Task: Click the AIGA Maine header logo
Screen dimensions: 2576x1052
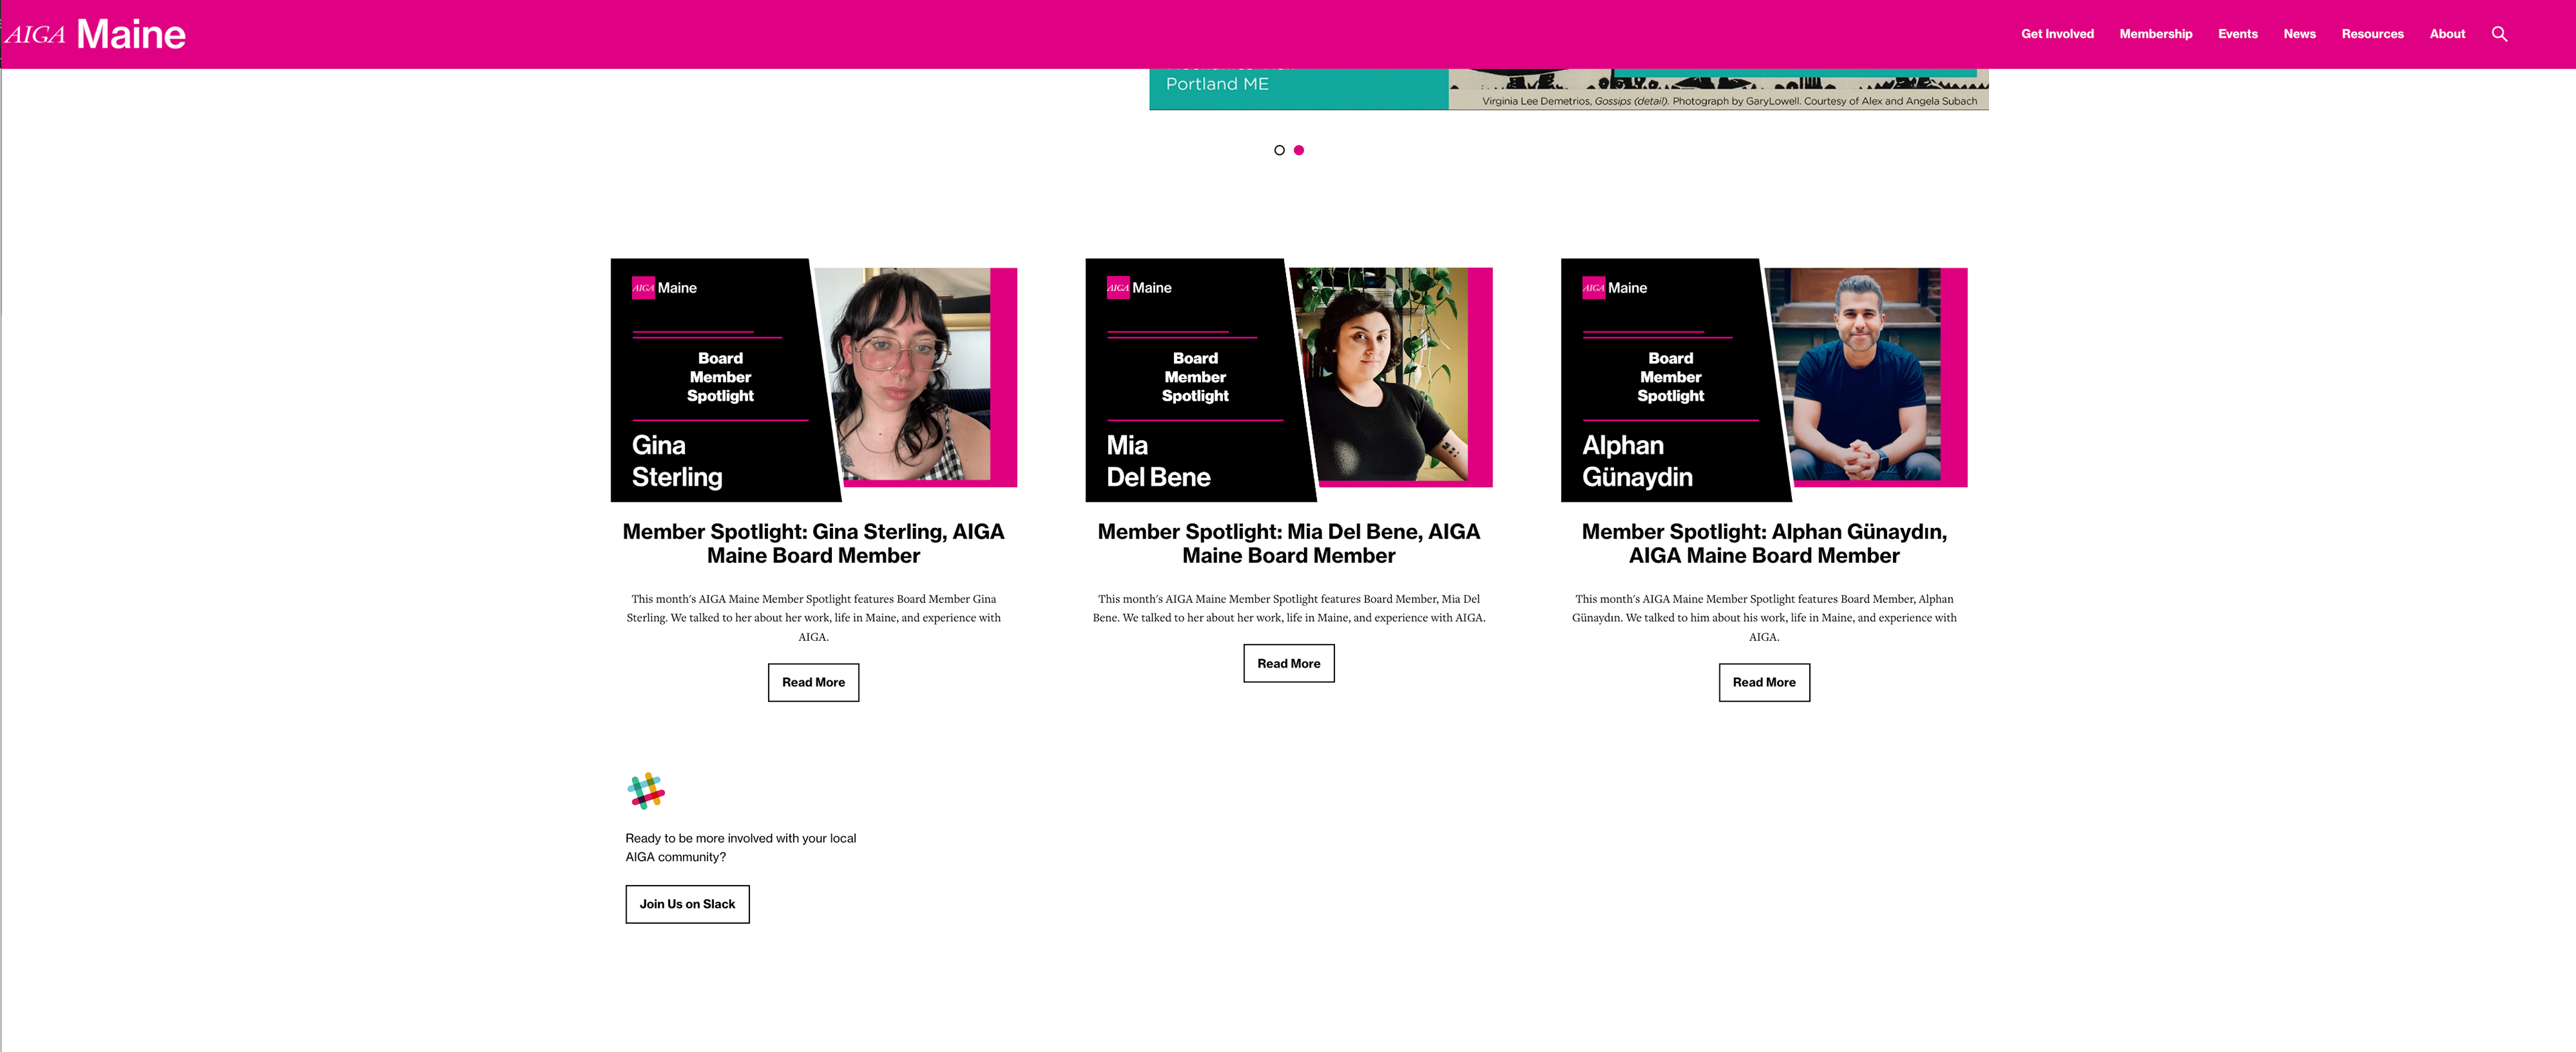Action: click(96, 34)
